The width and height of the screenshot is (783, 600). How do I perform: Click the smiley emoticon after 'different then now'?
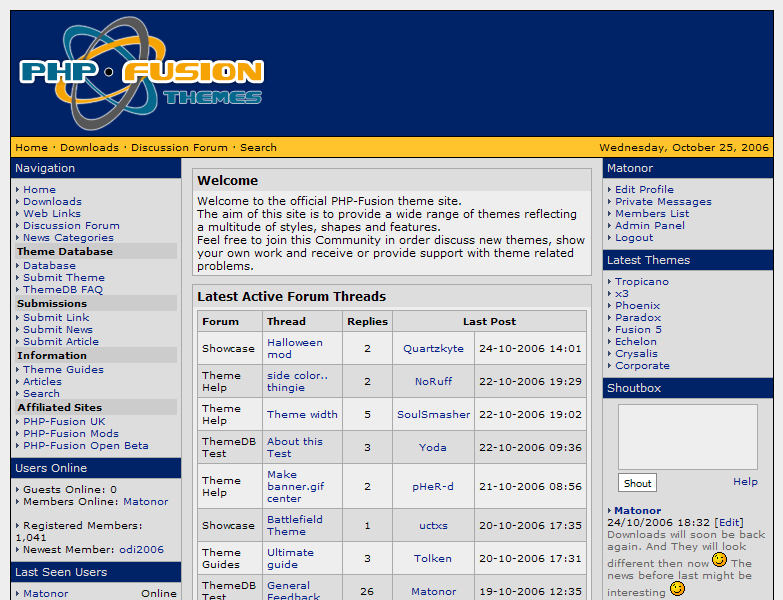(x=719, y=560)
